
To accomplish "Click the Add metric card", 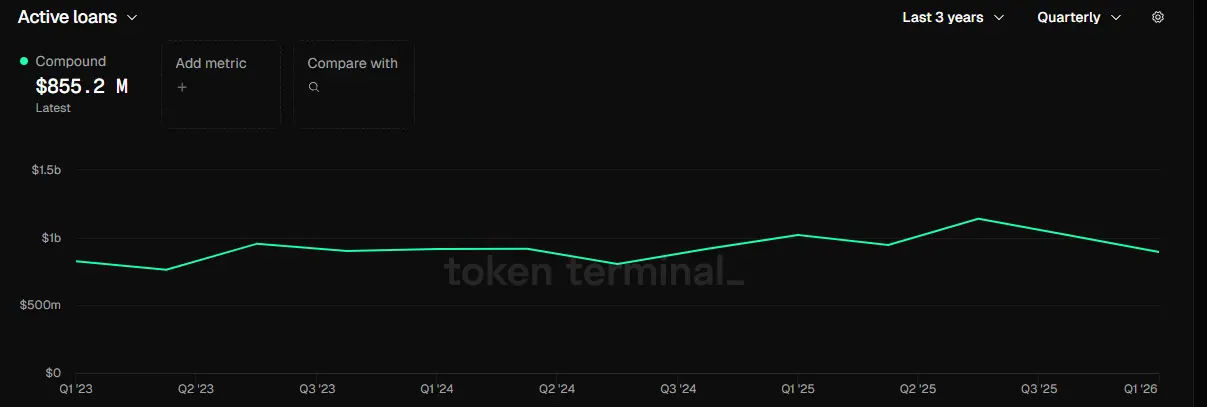I will point(221,85).
